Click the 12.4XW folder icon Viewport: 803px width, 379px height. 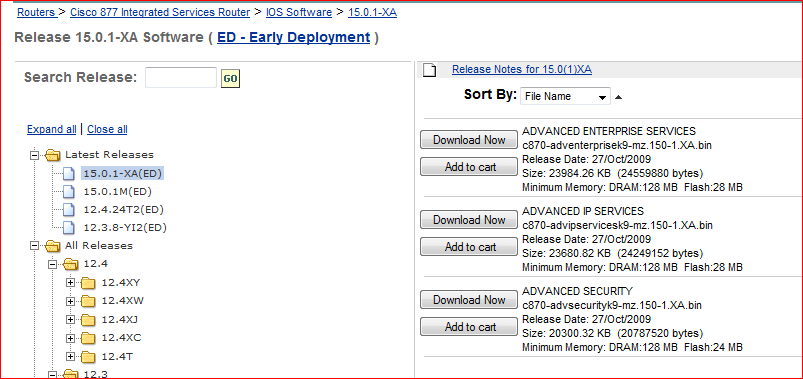pyautogui.click(x=89, y=301)
